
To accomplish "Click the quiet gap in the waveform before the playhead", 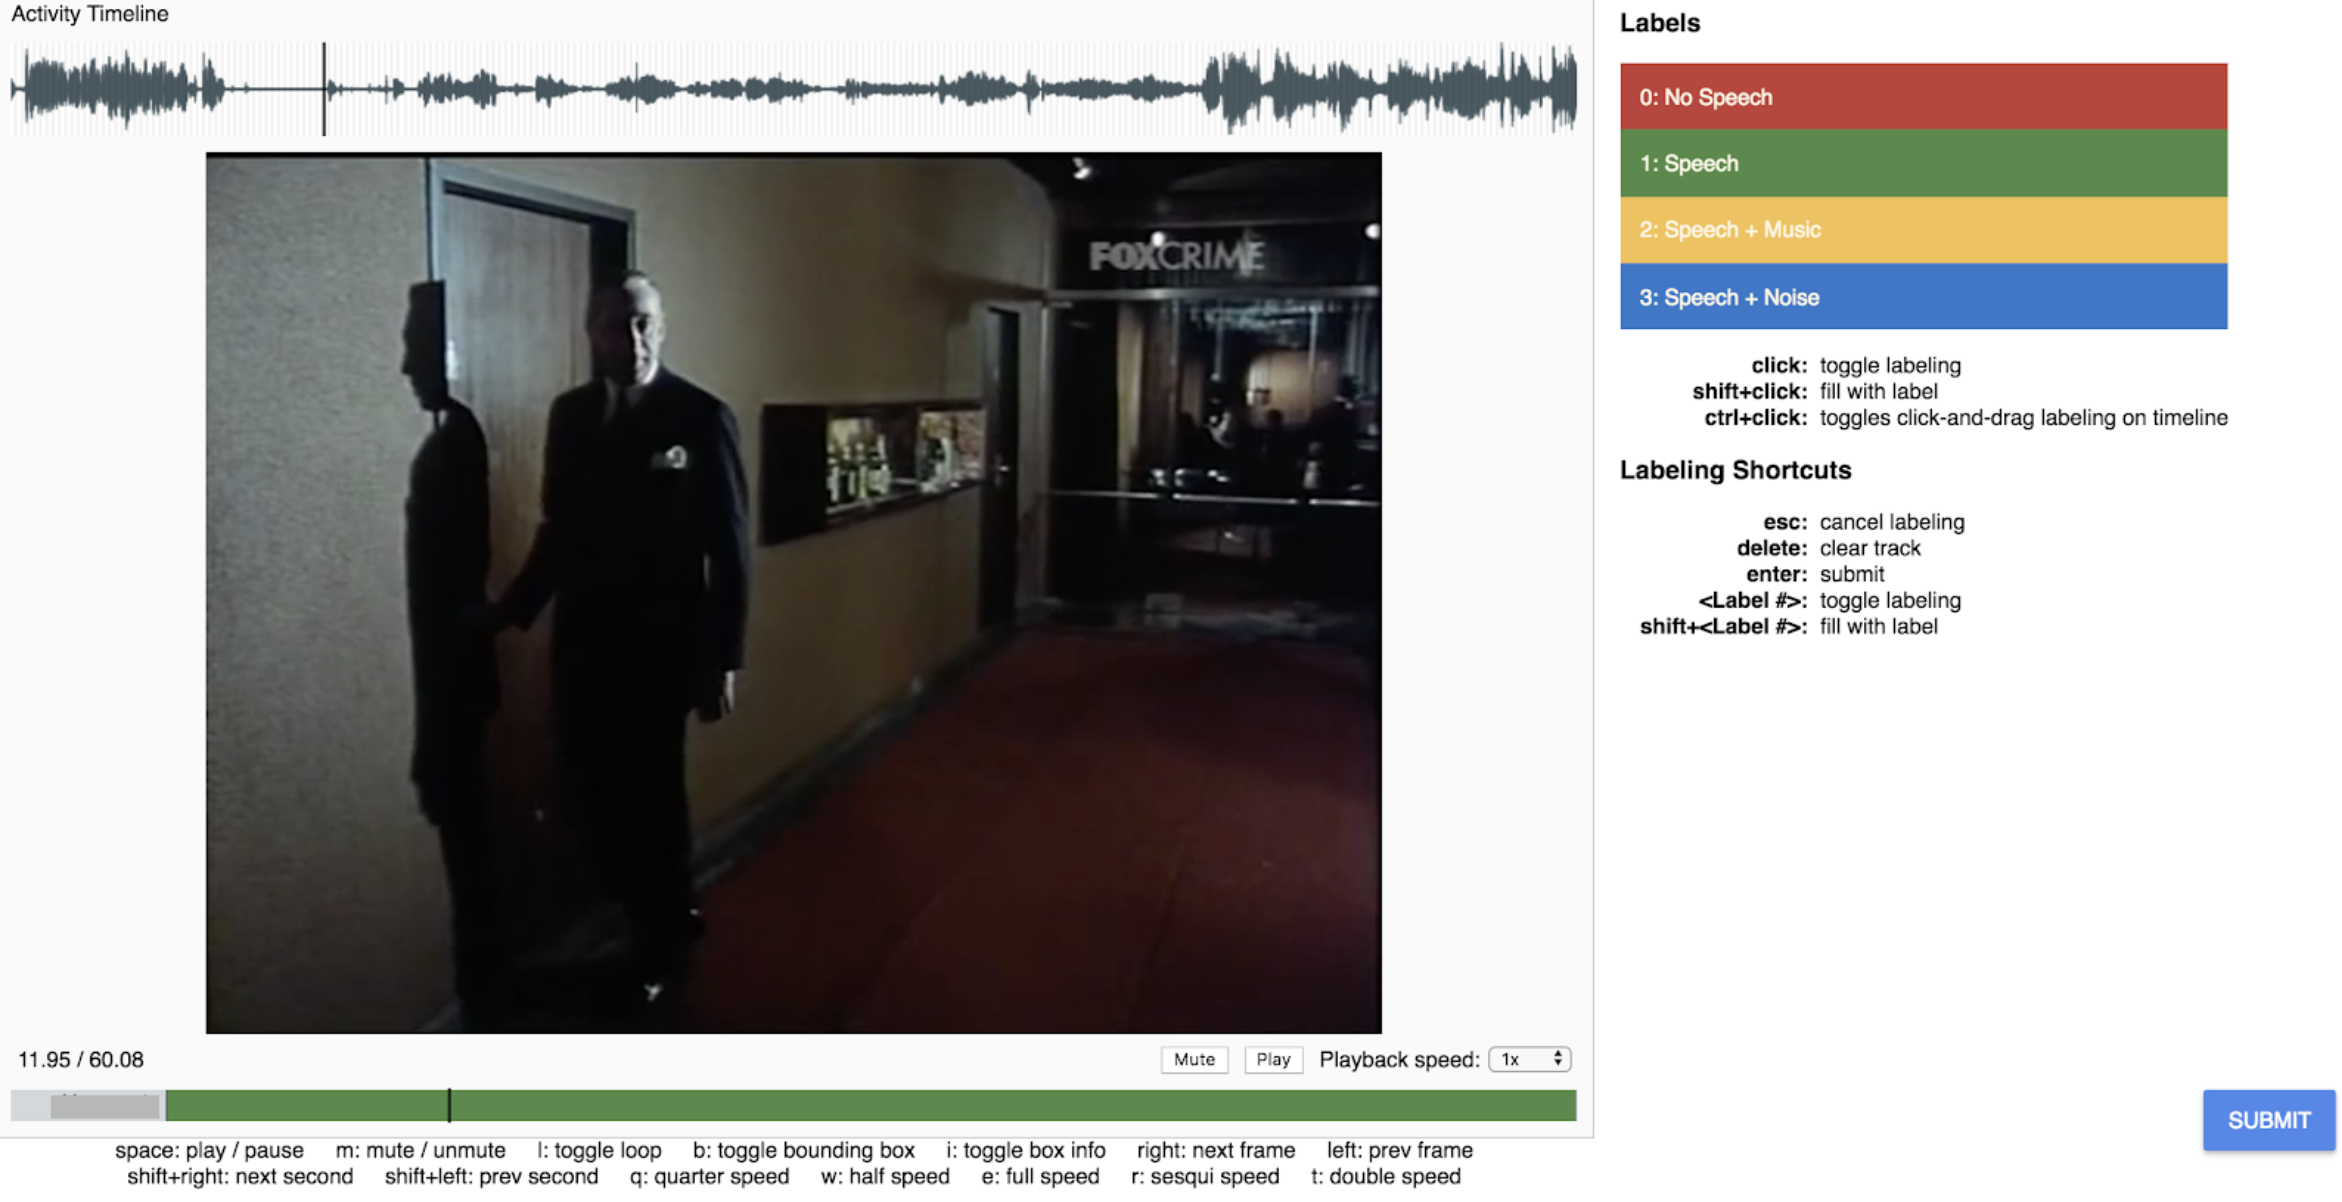I will click(275, 88).
